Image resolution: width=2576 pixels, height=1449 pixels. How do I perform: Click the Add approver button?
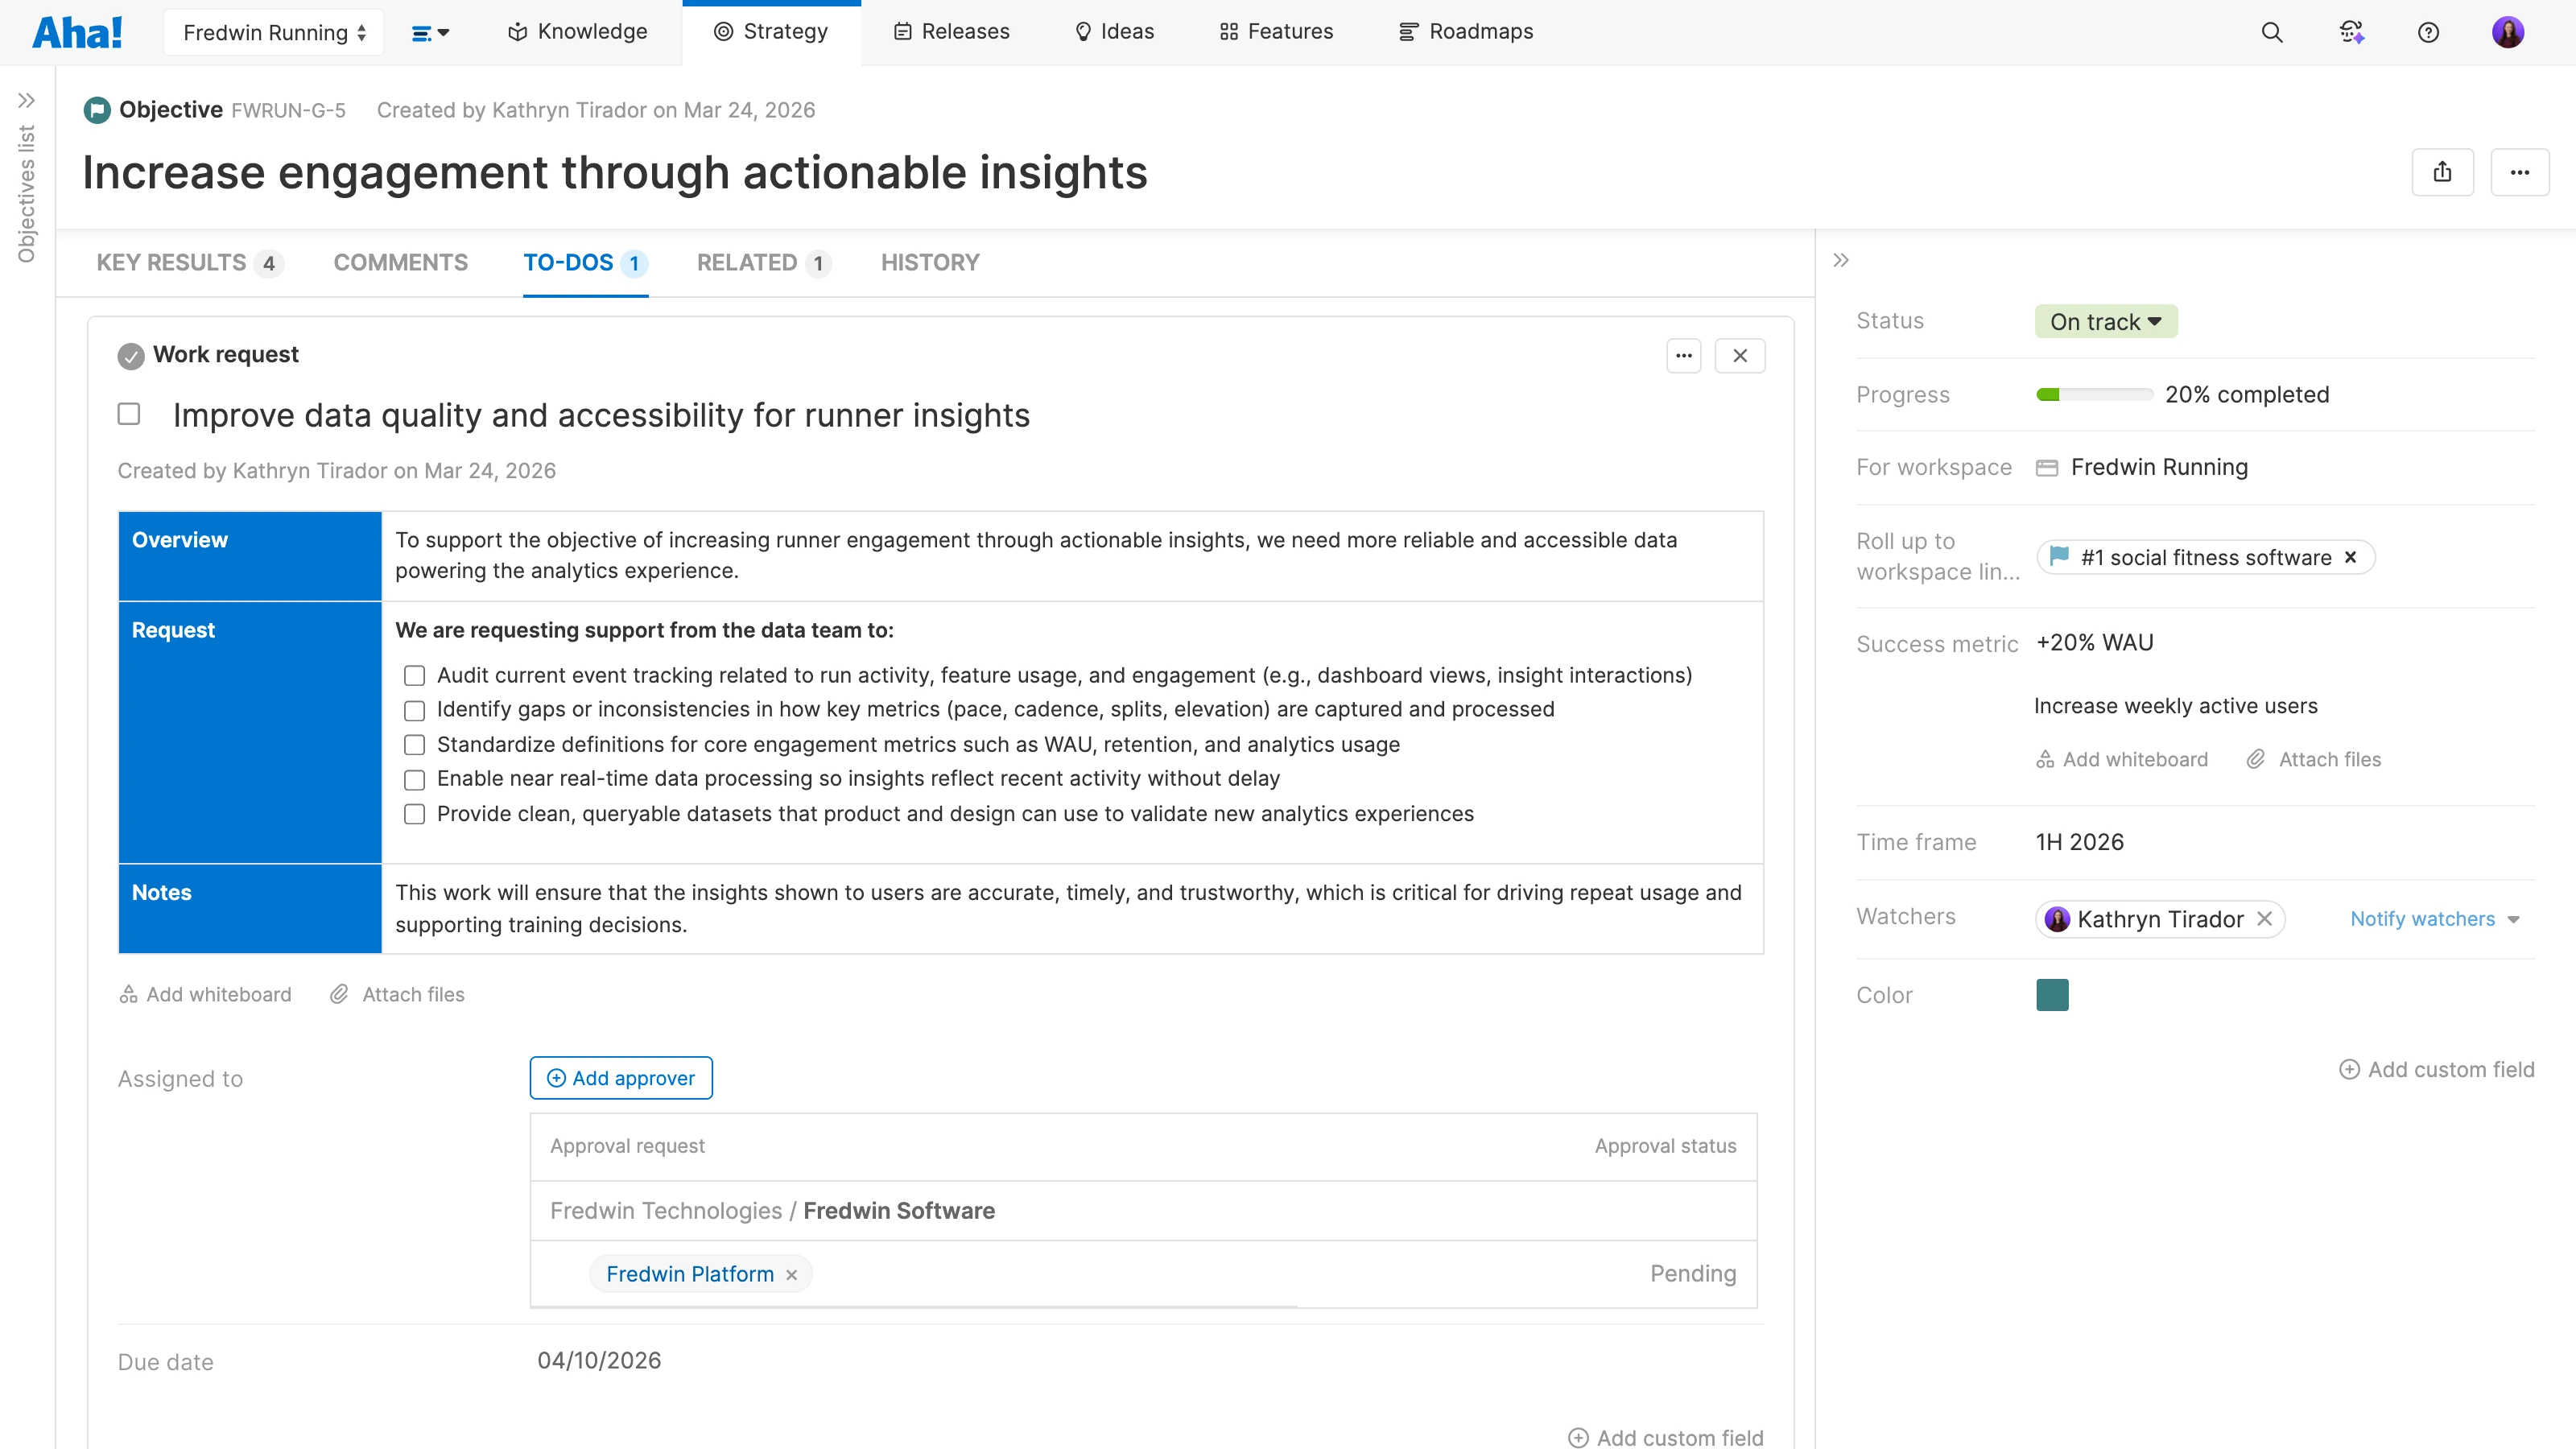[x=621, y=1078]
